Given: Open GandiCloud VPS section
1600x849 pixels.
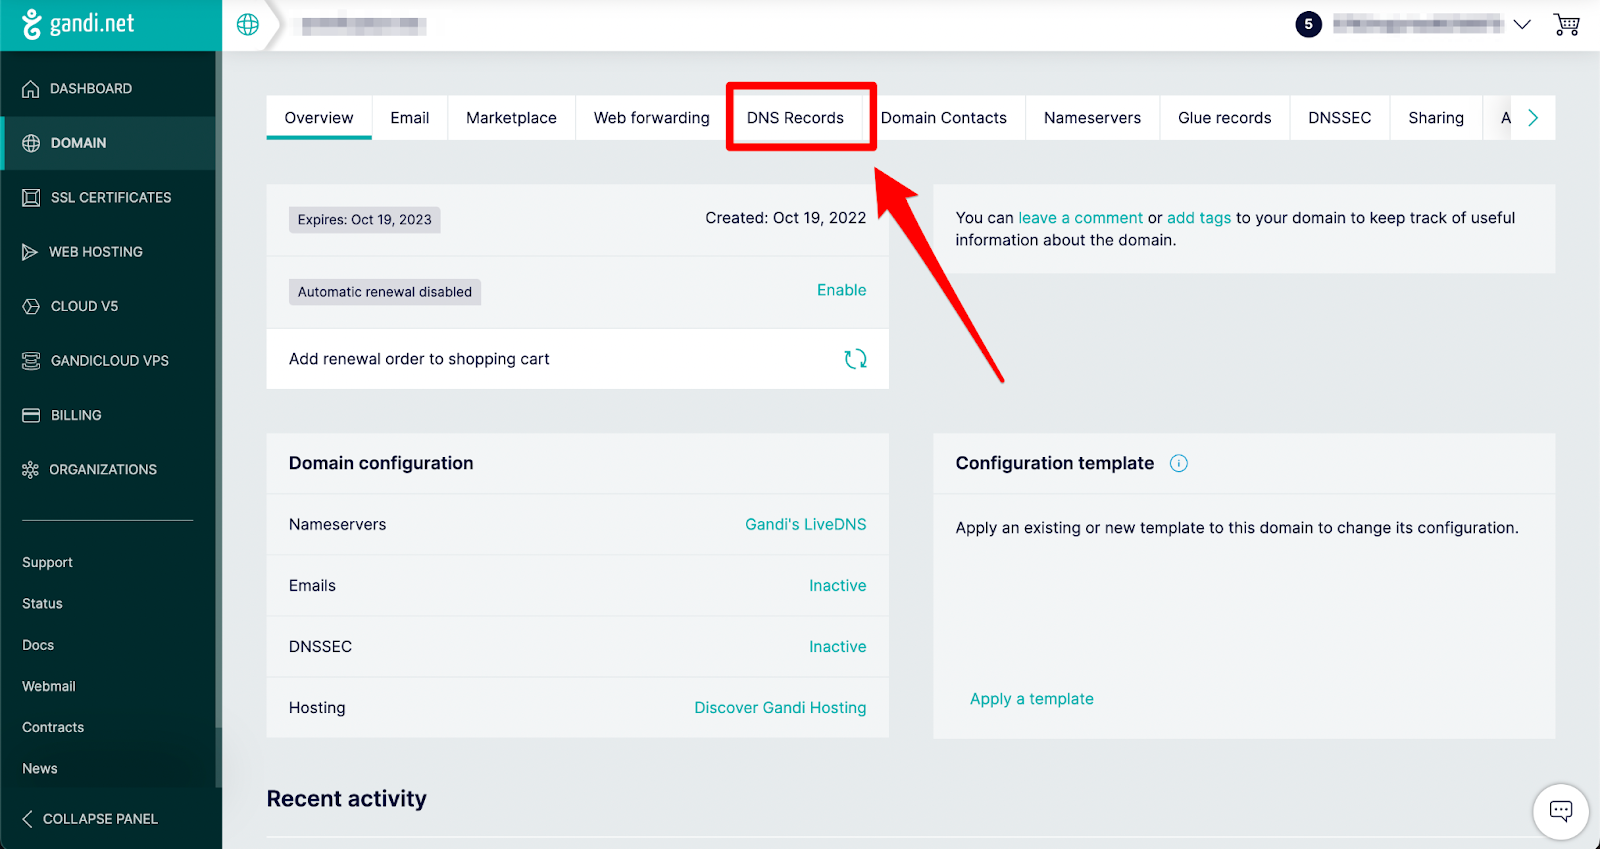Looking at the screenshot, I should [108, 361].
